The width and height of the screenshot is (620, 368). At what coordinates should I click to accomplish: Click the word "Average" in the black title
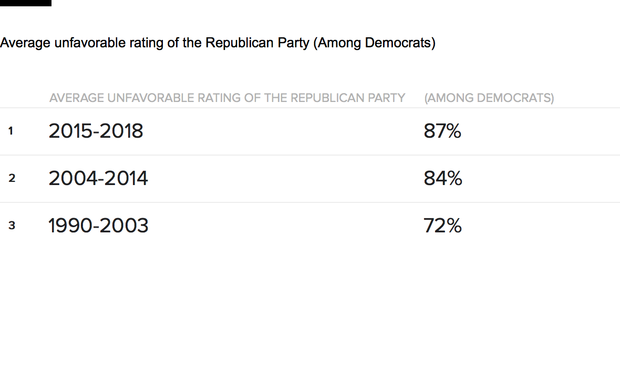click(25, 43)
